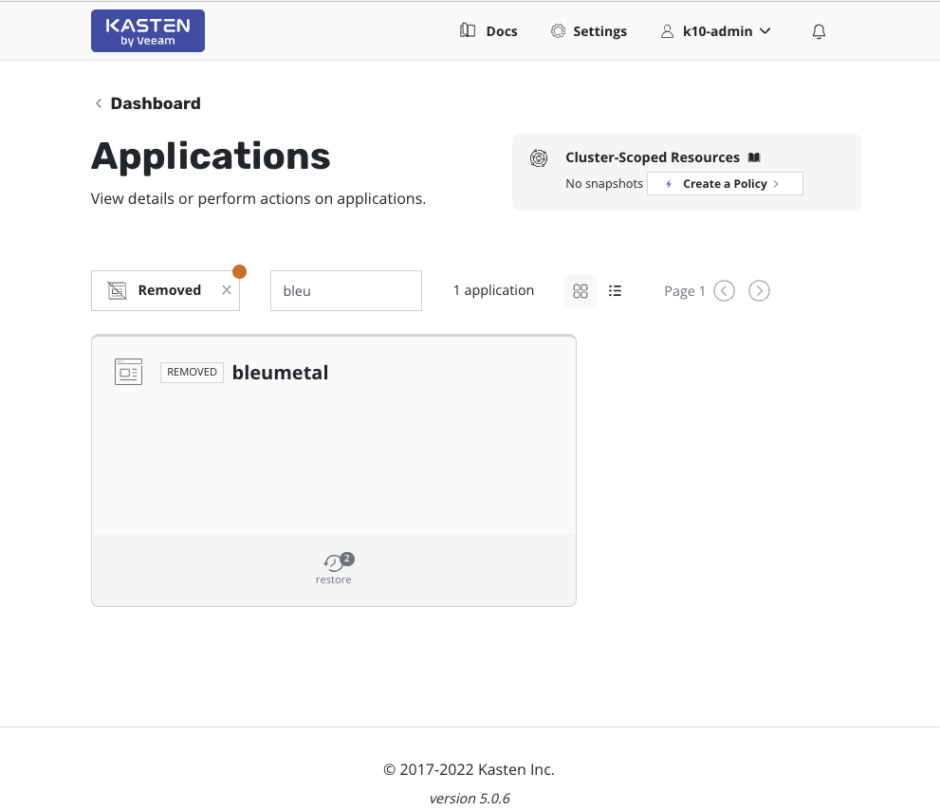Click the search field containing bleu
This screenshot has width=940, height=809.
pos(345,290)
